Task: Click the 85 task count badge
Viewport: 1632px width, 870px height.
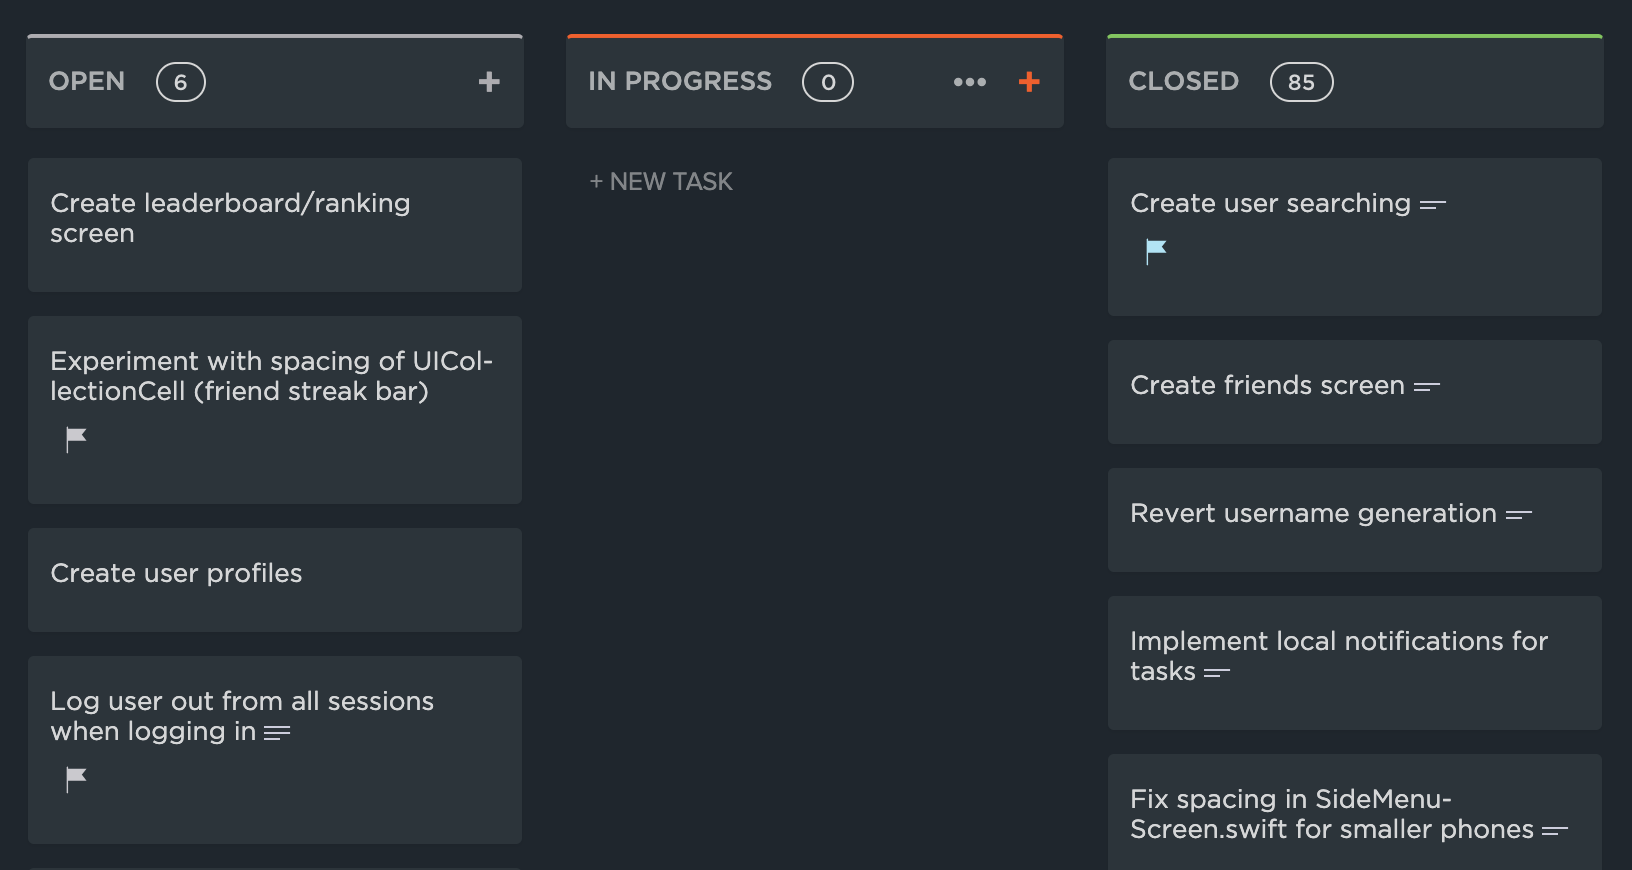Action: click(1301, 82)
